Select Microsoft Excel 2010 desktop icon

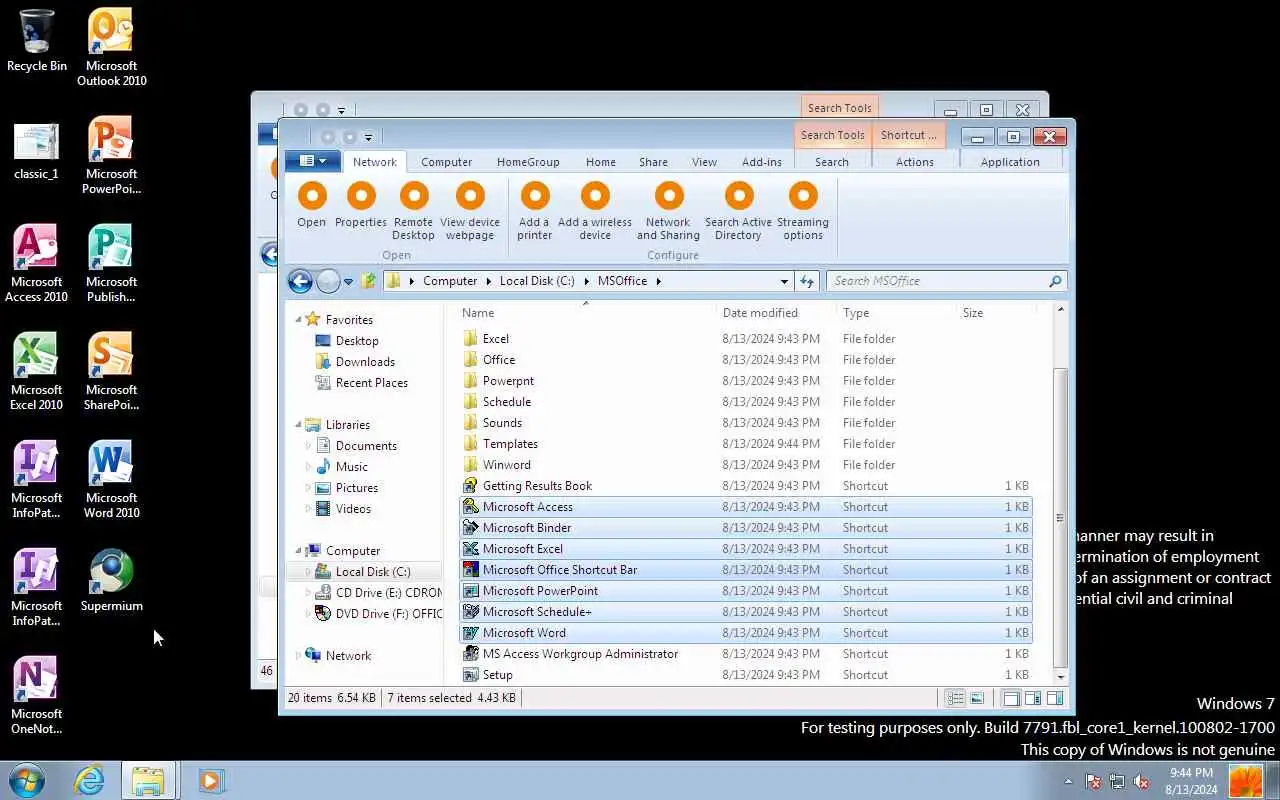(x=37, y=372)
